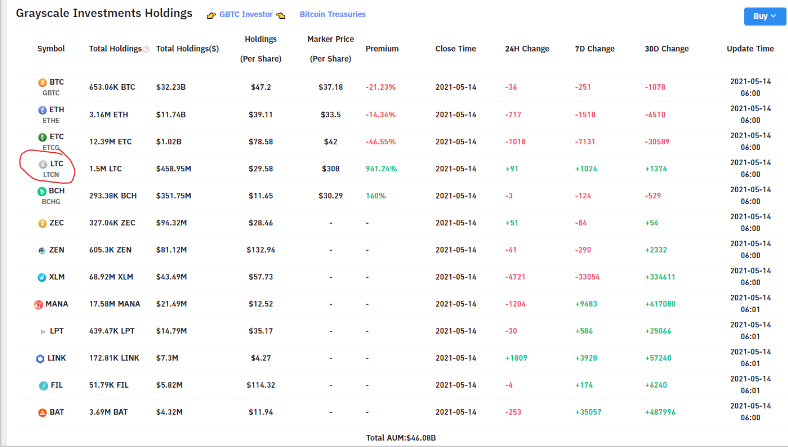Click the Bitcoin BTC coin icon
The height and width of the screenshot is (447, 788).
42,82
